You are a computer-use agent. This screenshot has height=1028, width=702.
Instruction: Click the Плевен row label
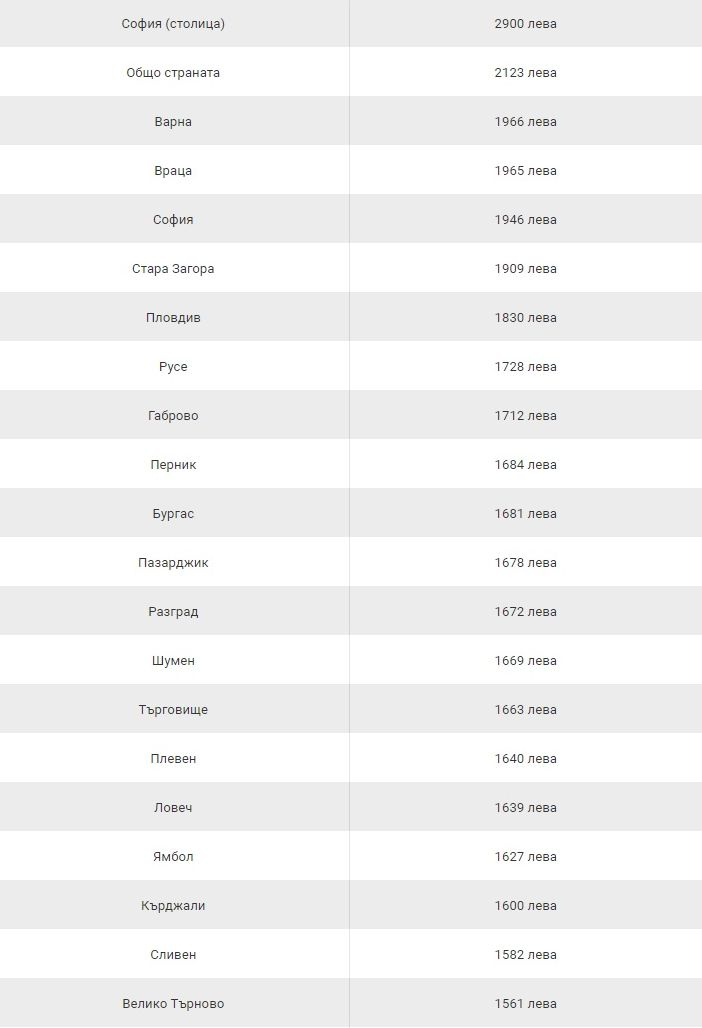pyautogui.click(x=173, y=759)
